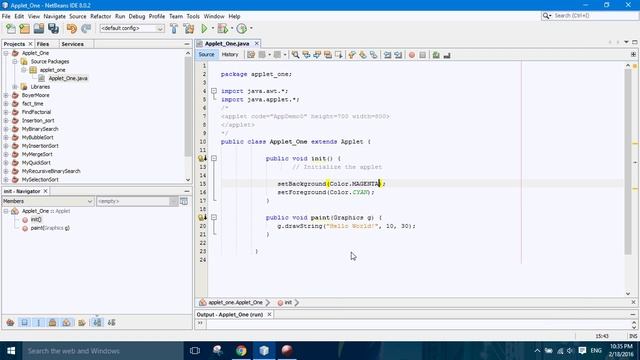This screenshot has height=360, width=640.
Task: Click the Next Bookmark icon
Action: tap(363, 55)
